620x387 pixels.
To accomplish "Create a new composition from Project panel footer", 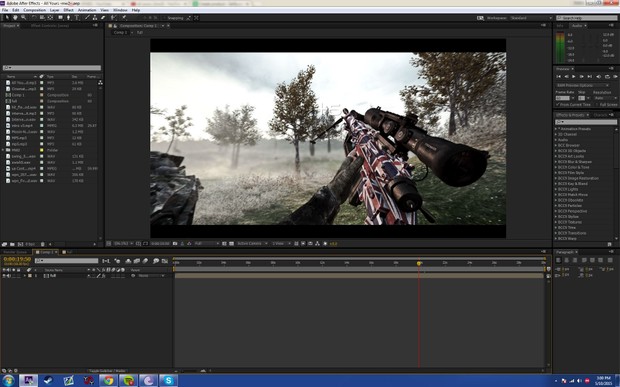I will 21,244.
